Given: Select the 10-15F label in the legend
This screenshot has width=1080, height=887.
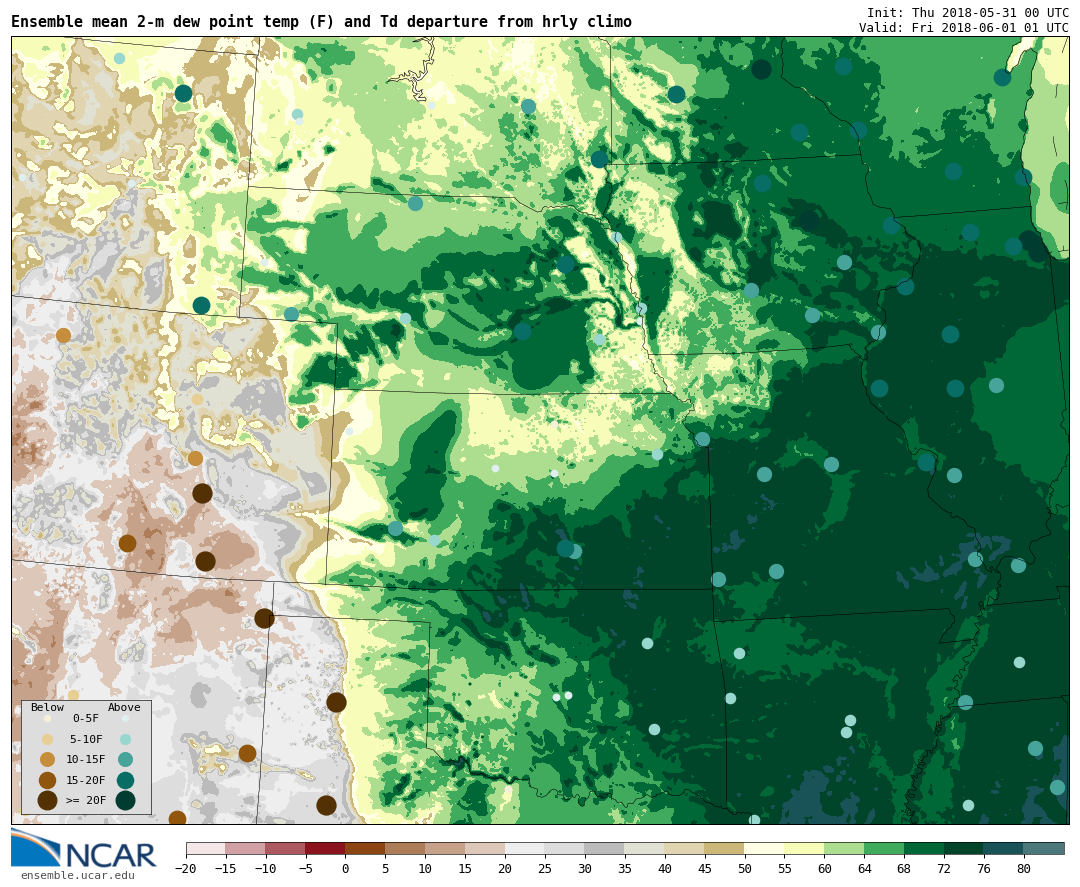Looking at the screenshot, I should click(86, 759).
